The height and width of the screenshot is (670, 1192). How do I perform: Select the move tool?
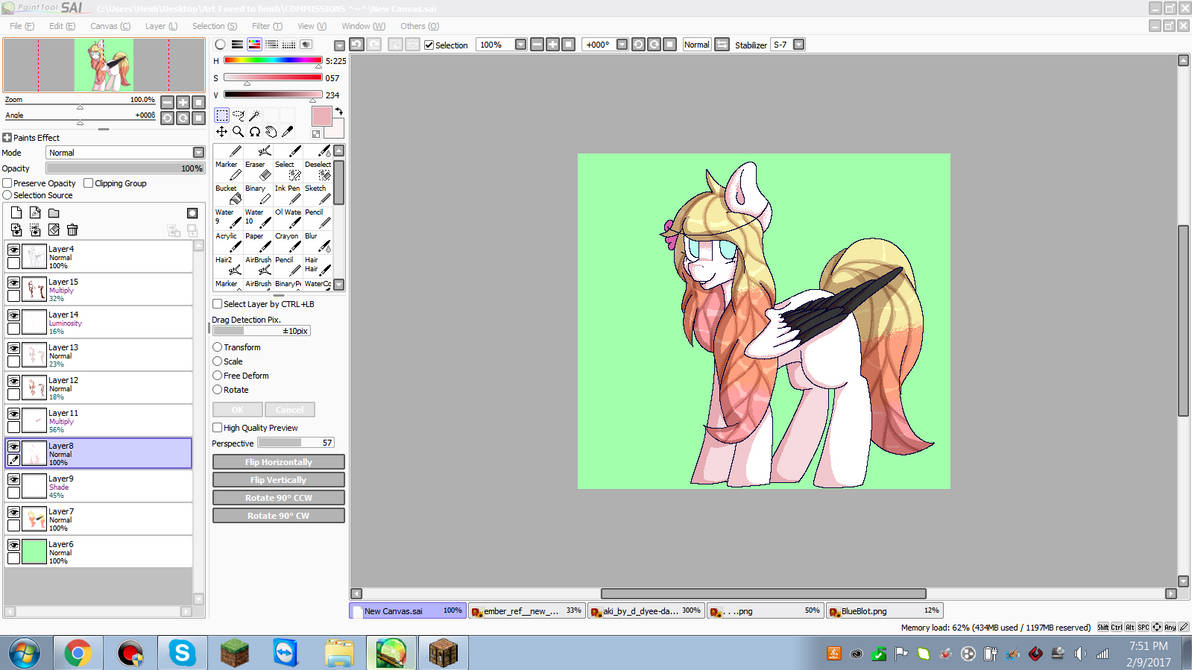[x=222, y=132]
